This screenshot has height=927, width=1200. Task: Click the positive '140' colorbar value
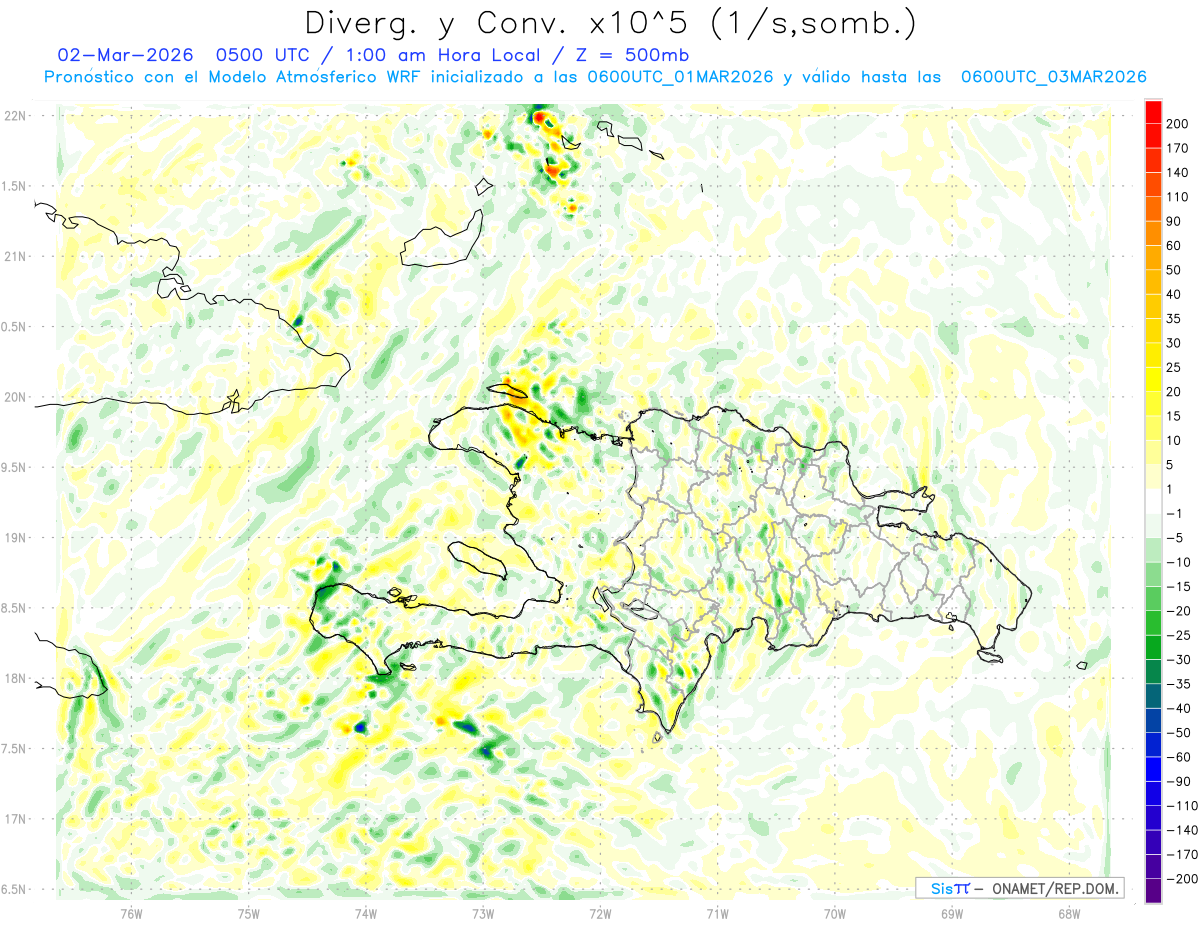pos(1178,172)
